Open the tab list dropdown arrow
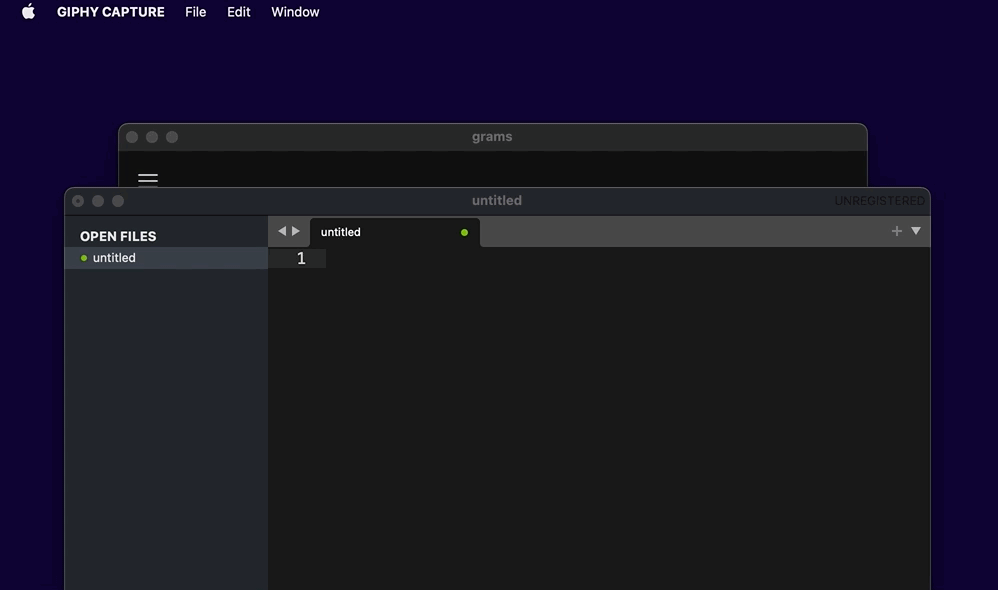The image size is (998, 590). tap(916, 231)
